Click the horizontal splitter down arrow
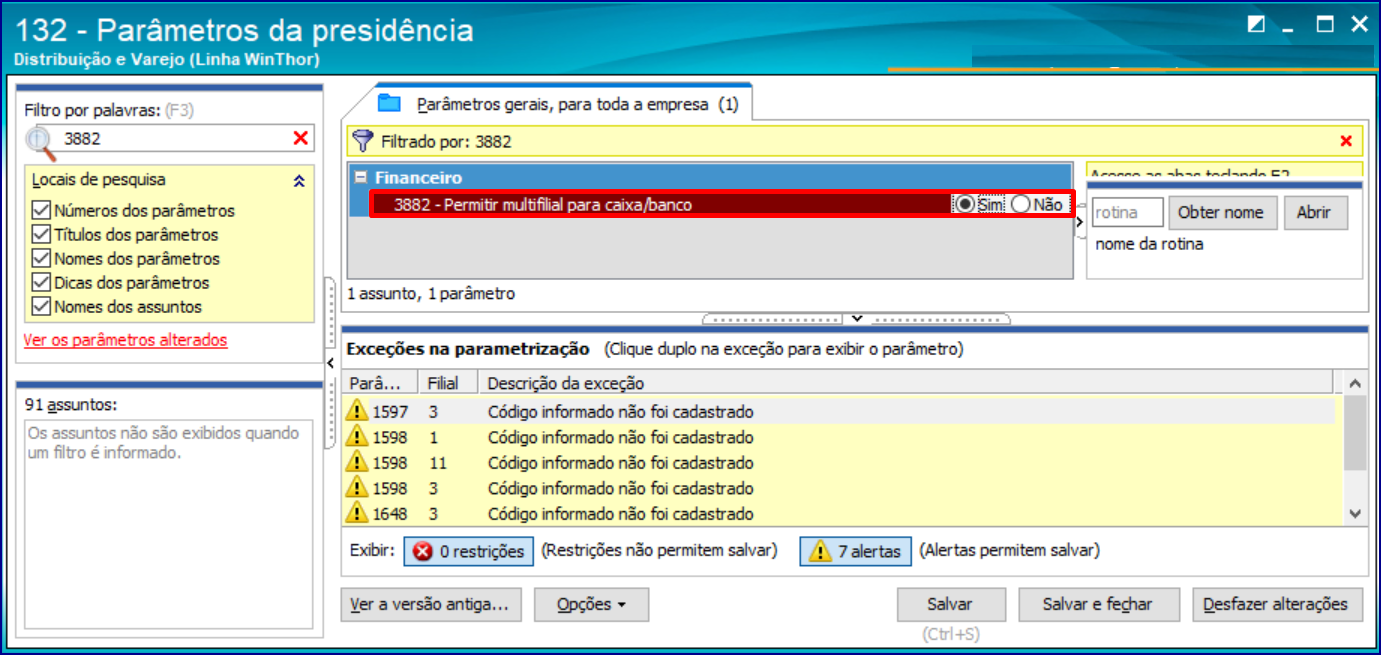Viewport: 1381px width, 655px height. point(856,318)
